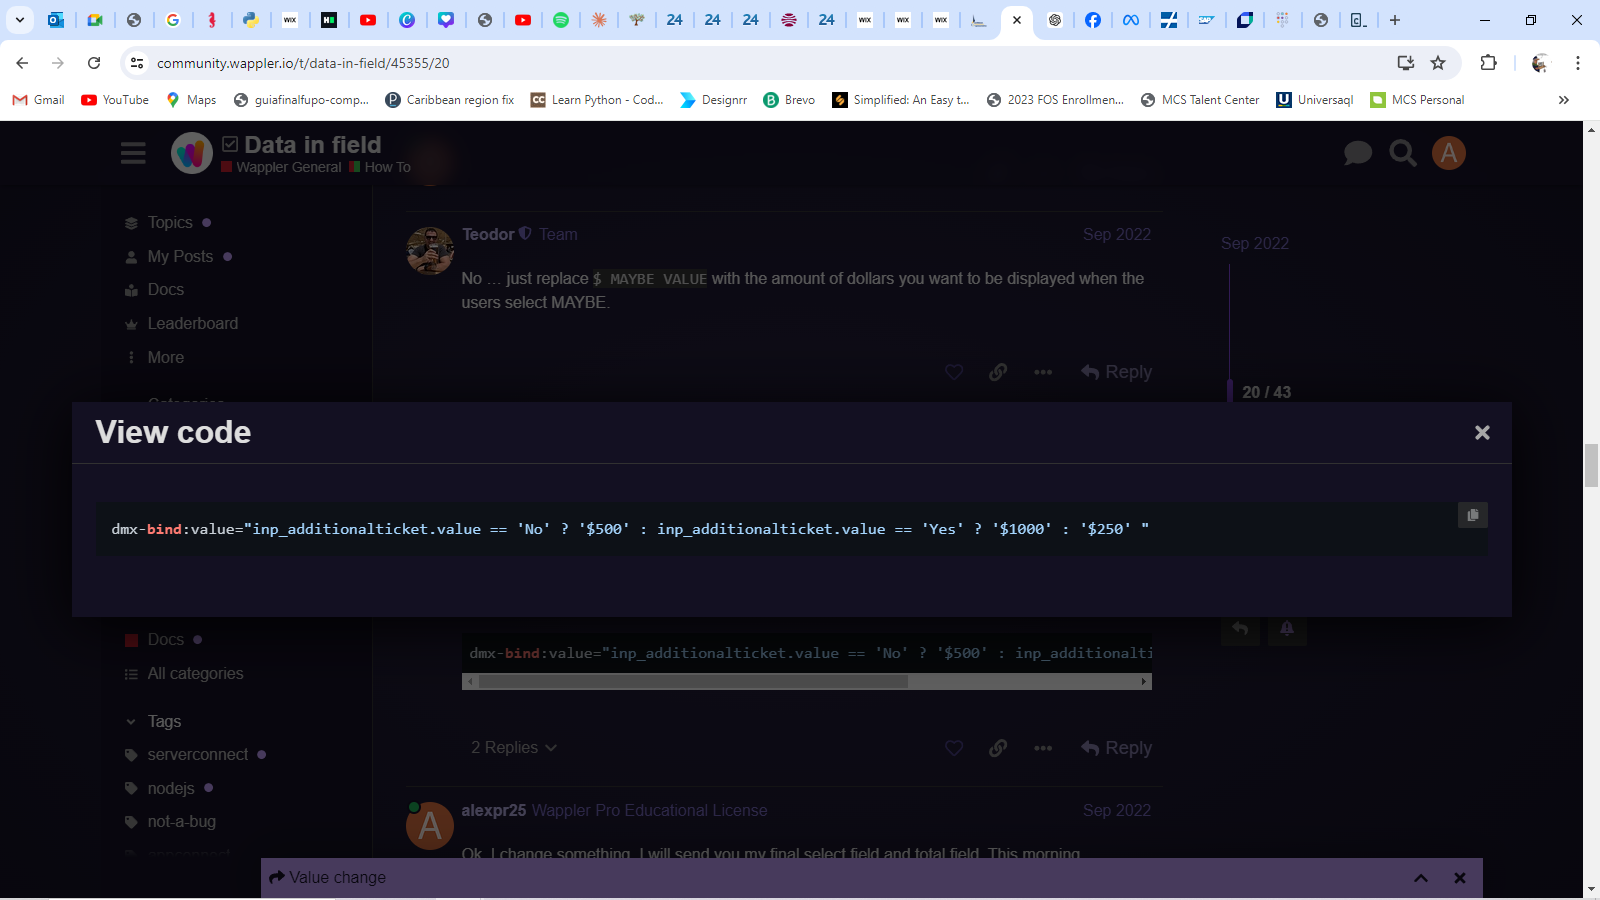The width and height of the screenshot is (1600, 900).
Task: Close the View code modal
Action: coord(1481,433)
